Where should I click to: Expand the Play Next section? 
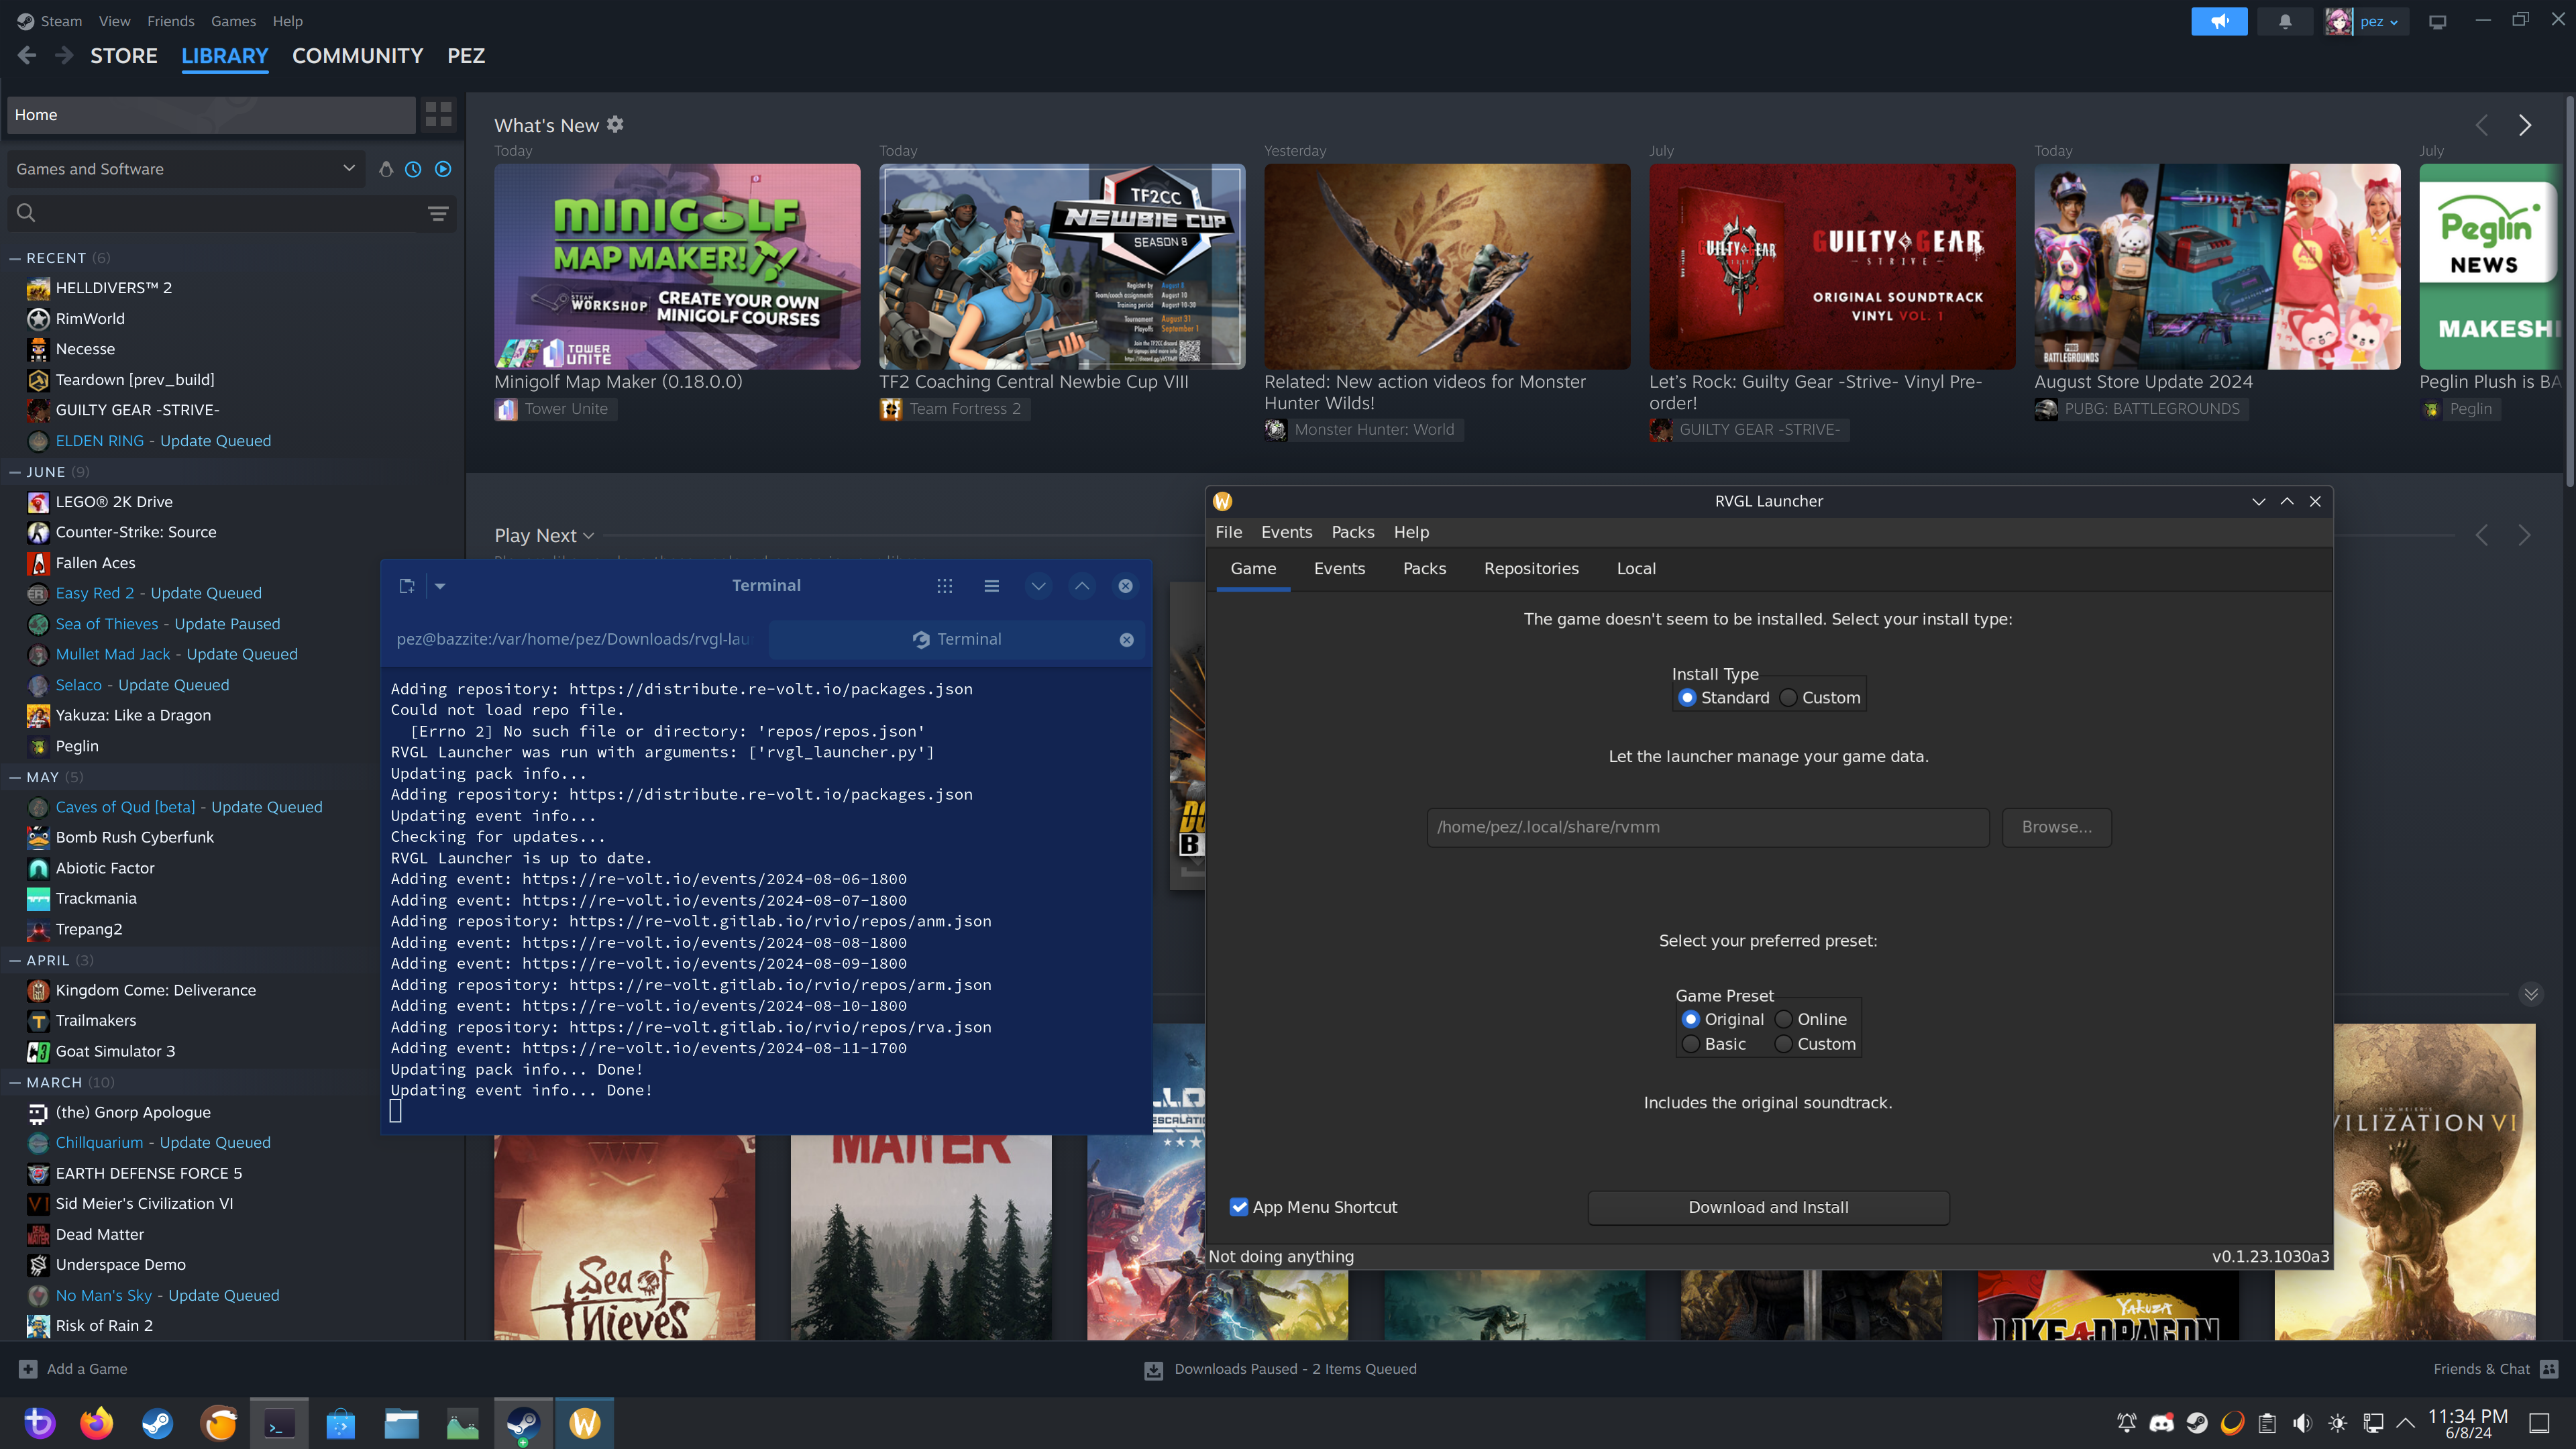588,535
